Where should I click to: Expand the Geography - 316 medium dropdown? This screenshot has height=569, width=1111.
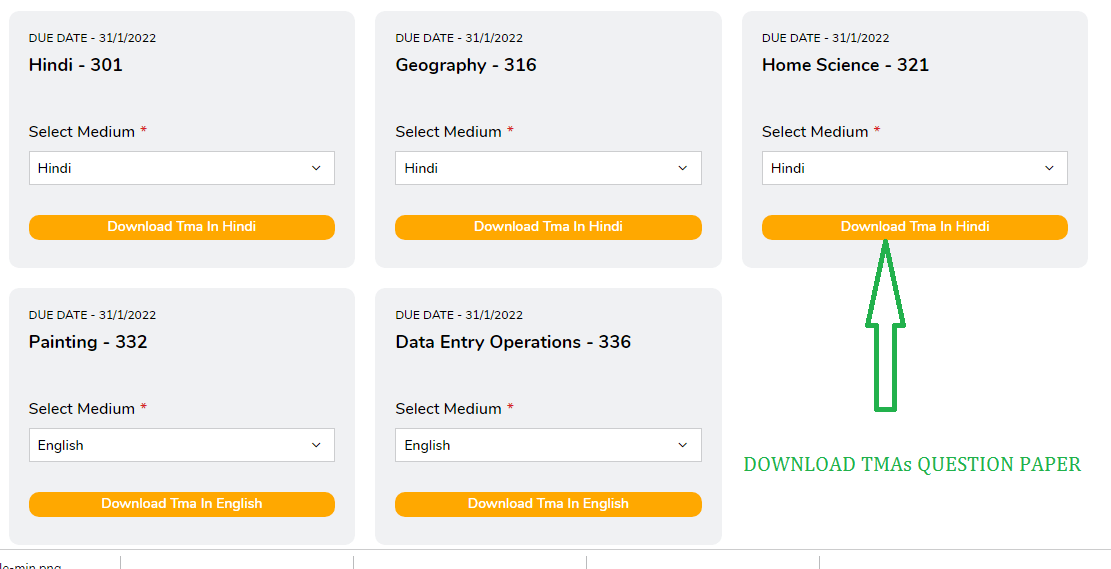click(x=548, y=168)
